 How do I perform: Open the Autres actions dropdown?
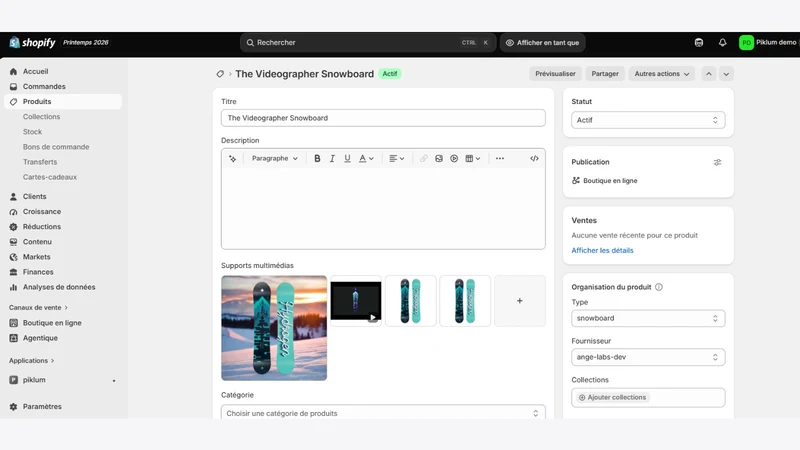(661, 74)
